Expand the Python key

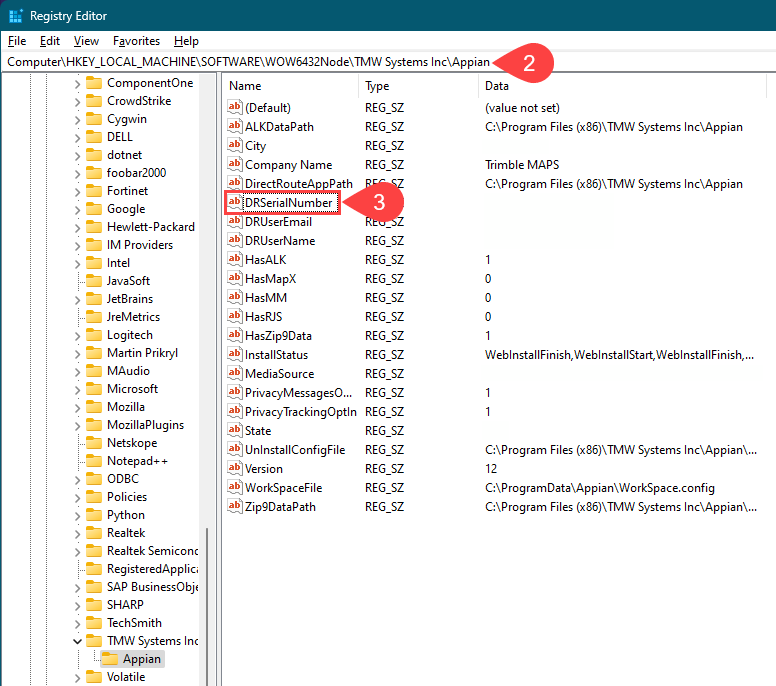coord(77,516)
